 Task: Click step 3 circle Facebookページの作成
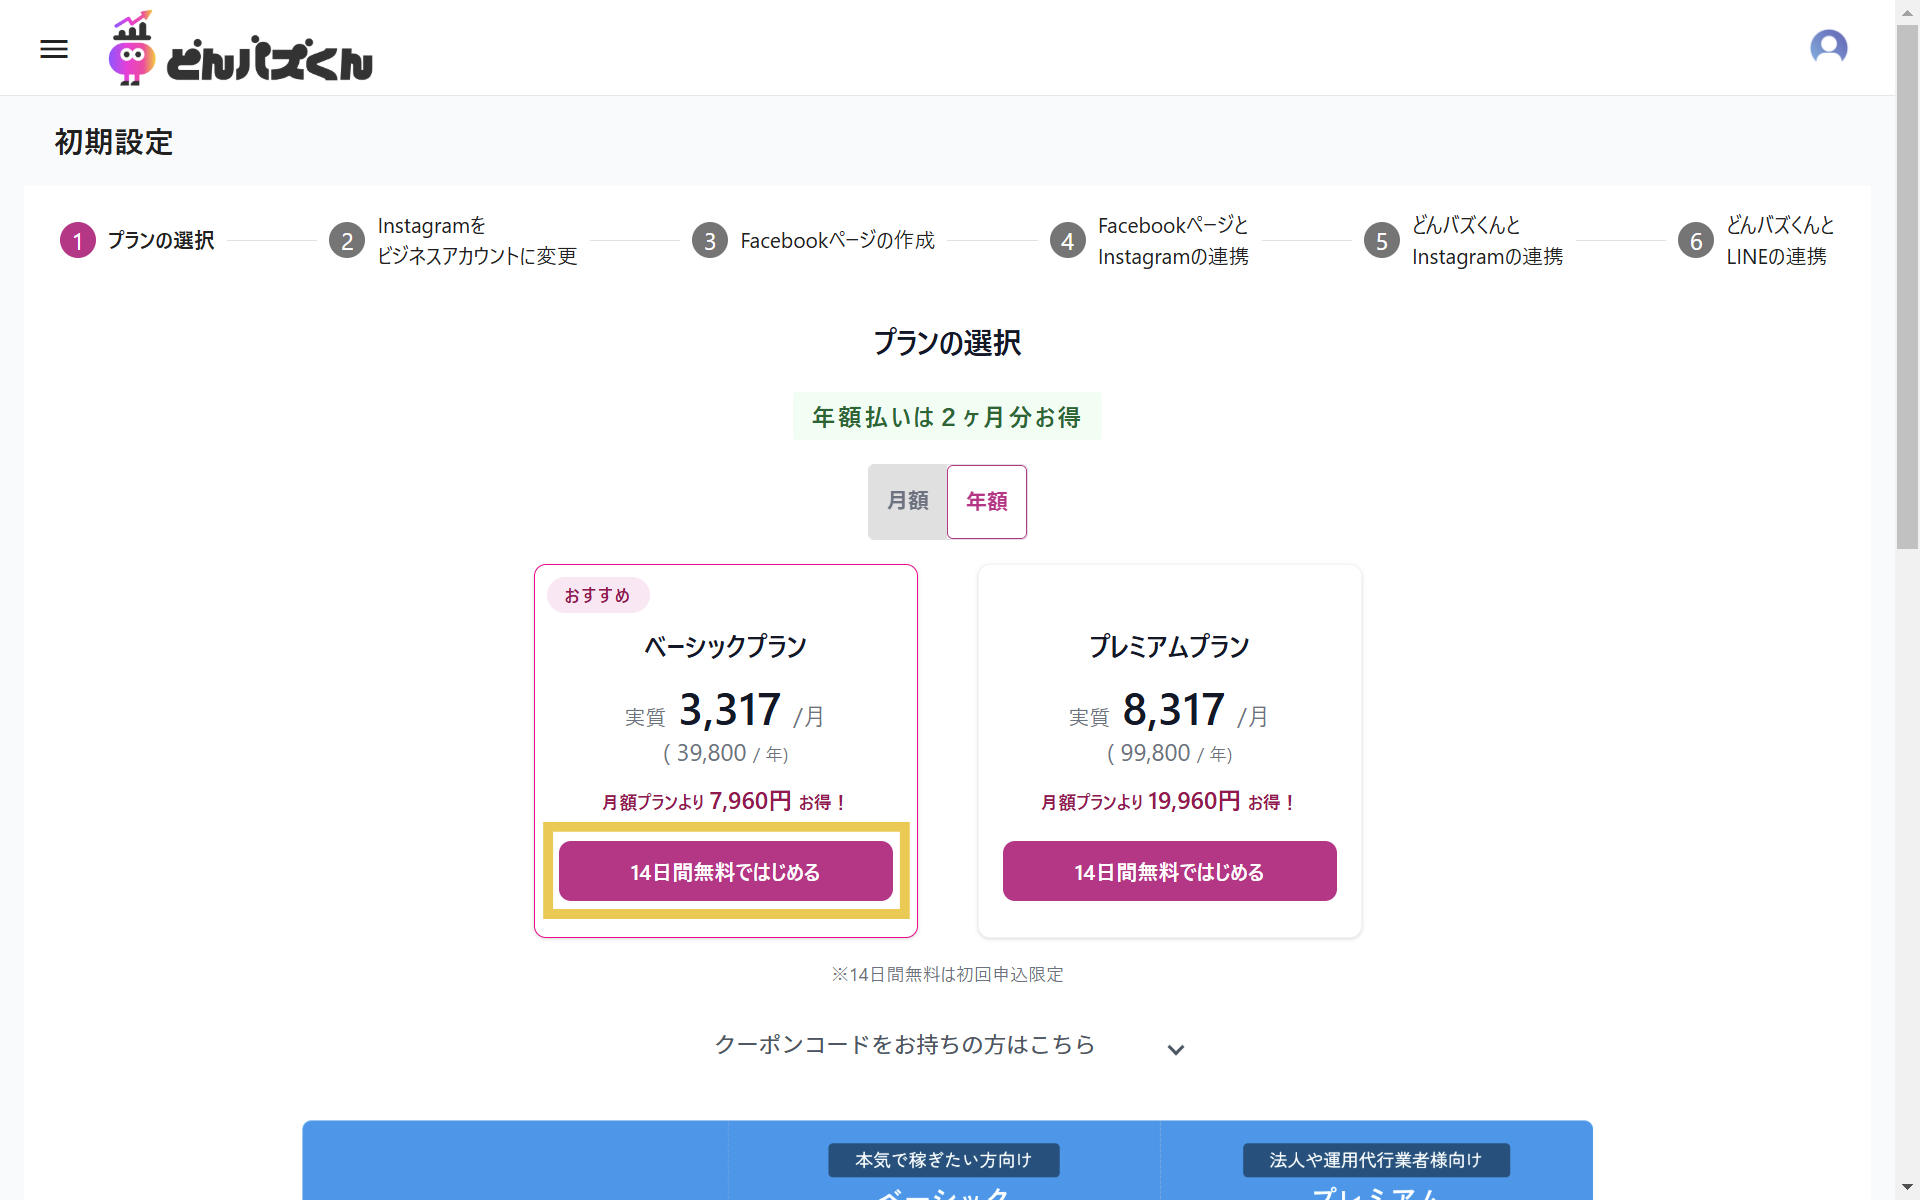tap(710, 241)
